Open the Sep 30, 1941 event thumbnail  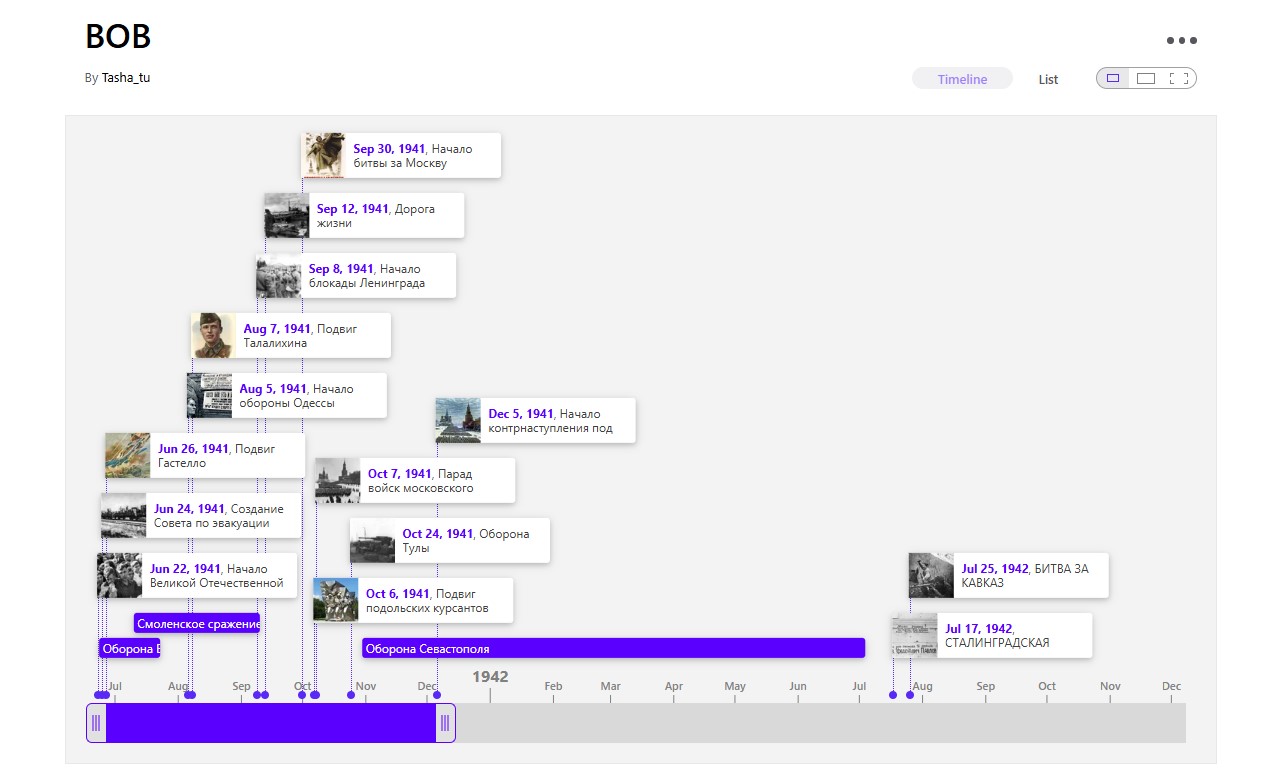(x=324, y=155)
